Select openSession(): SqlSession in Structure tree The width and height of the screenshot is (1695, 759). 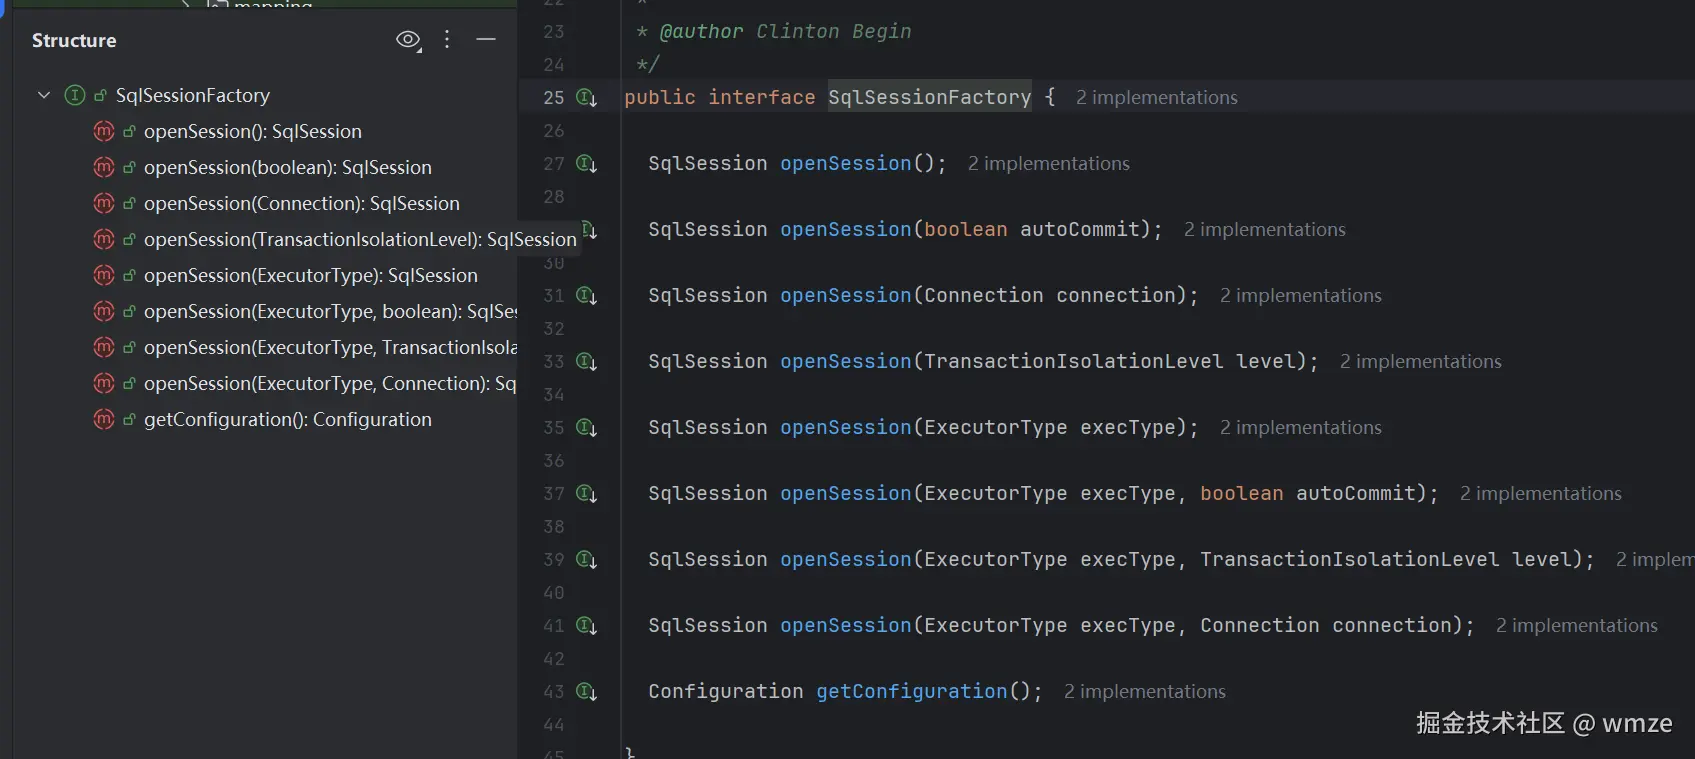(x=253, y=131)
